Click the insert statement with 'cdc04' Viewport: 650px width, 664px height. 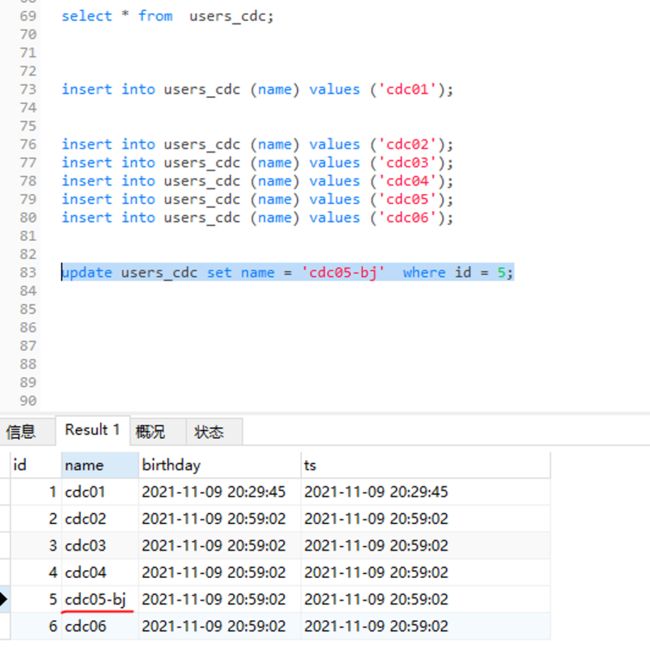(x=257, y=181)
